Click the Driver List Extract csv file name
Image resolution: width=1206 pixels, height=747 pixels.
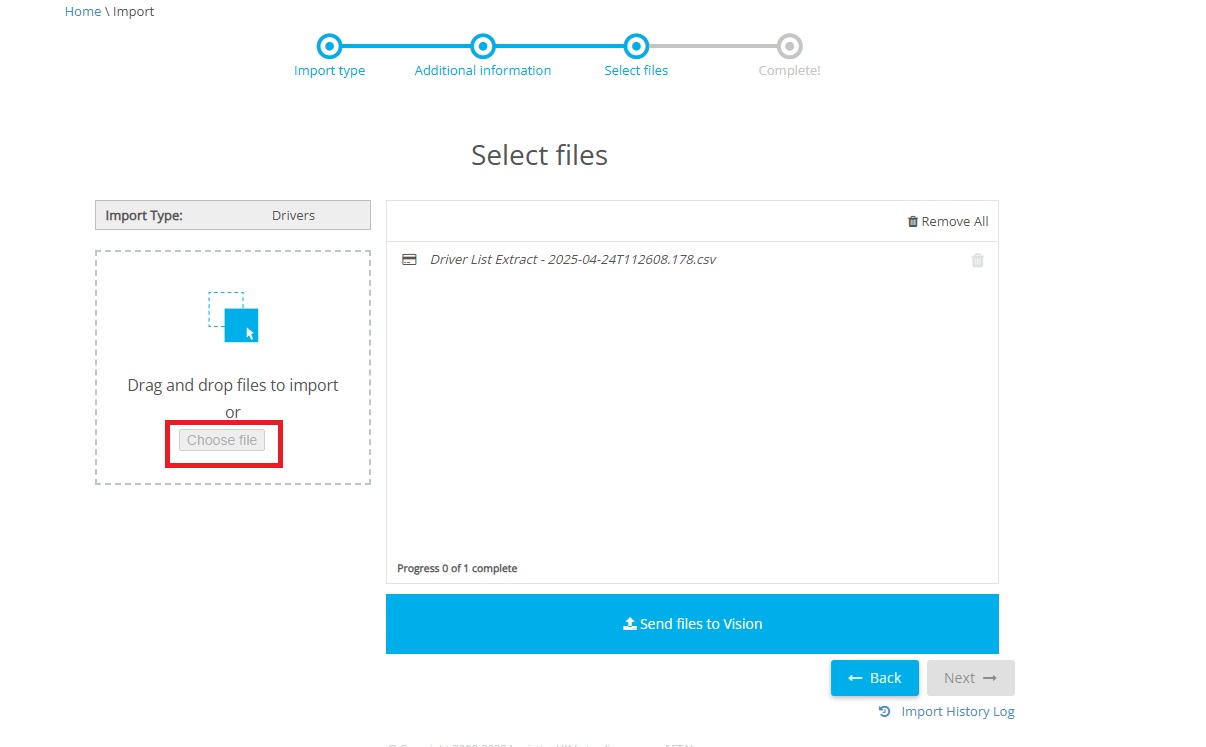tap(573, 259)
